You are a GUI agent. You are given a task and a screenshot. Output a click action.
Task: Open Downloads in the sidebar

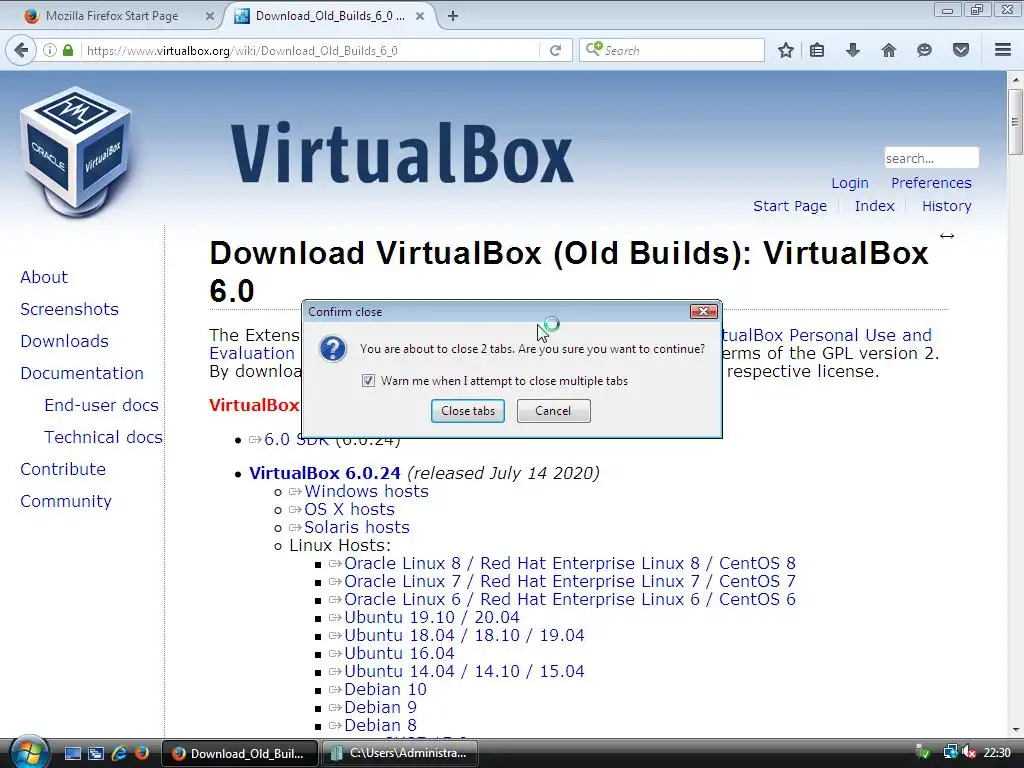point(64,341)
